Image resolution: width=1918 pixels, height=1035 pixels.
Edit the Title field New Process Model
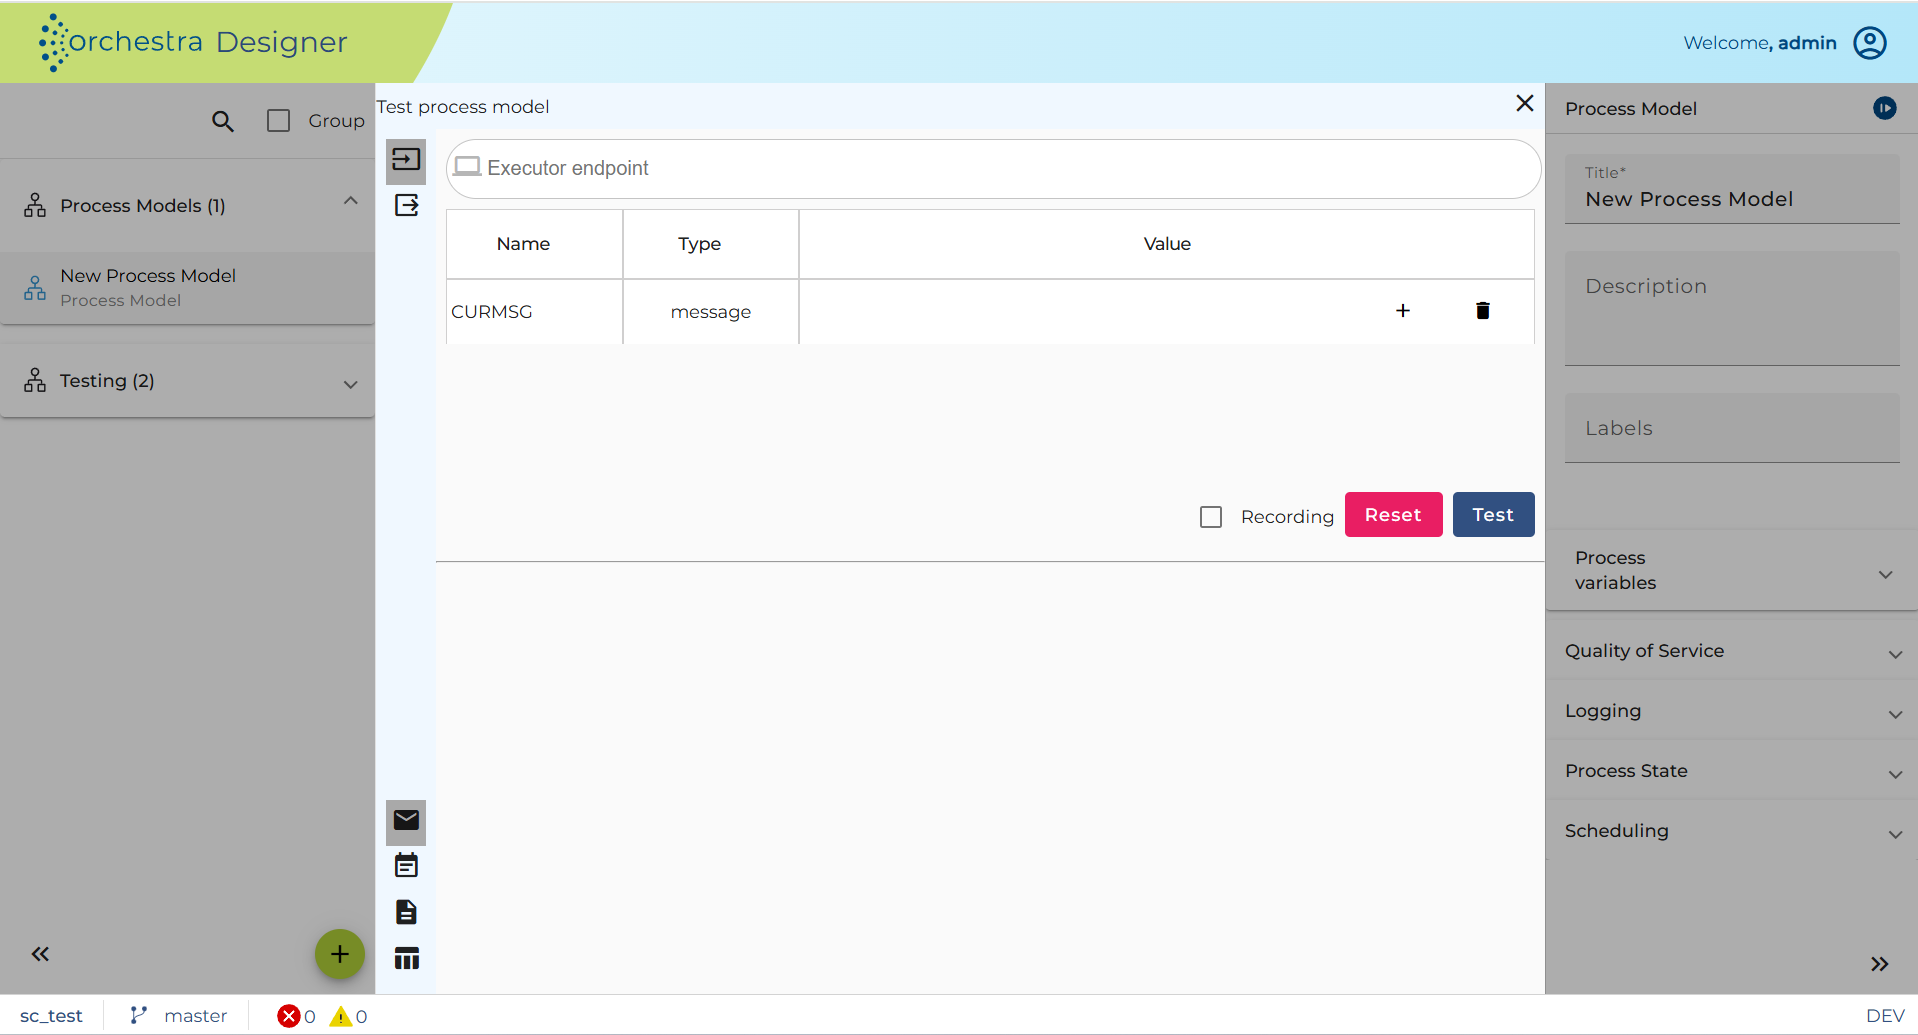click(1732, 189)
